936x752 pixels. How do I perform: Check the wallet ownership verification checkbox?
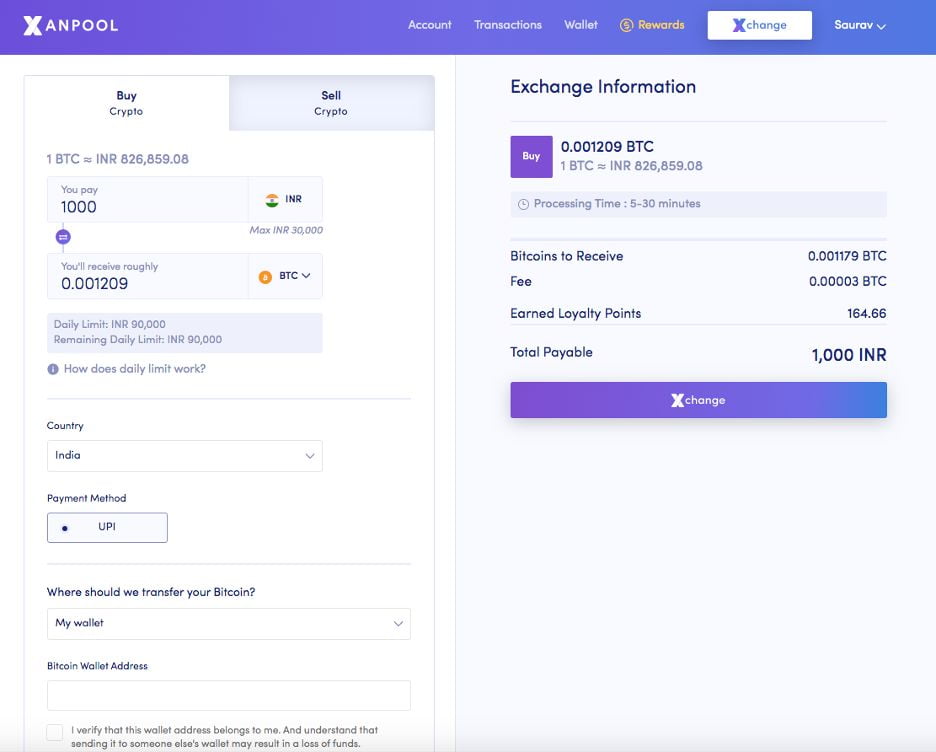pos(55,733)
